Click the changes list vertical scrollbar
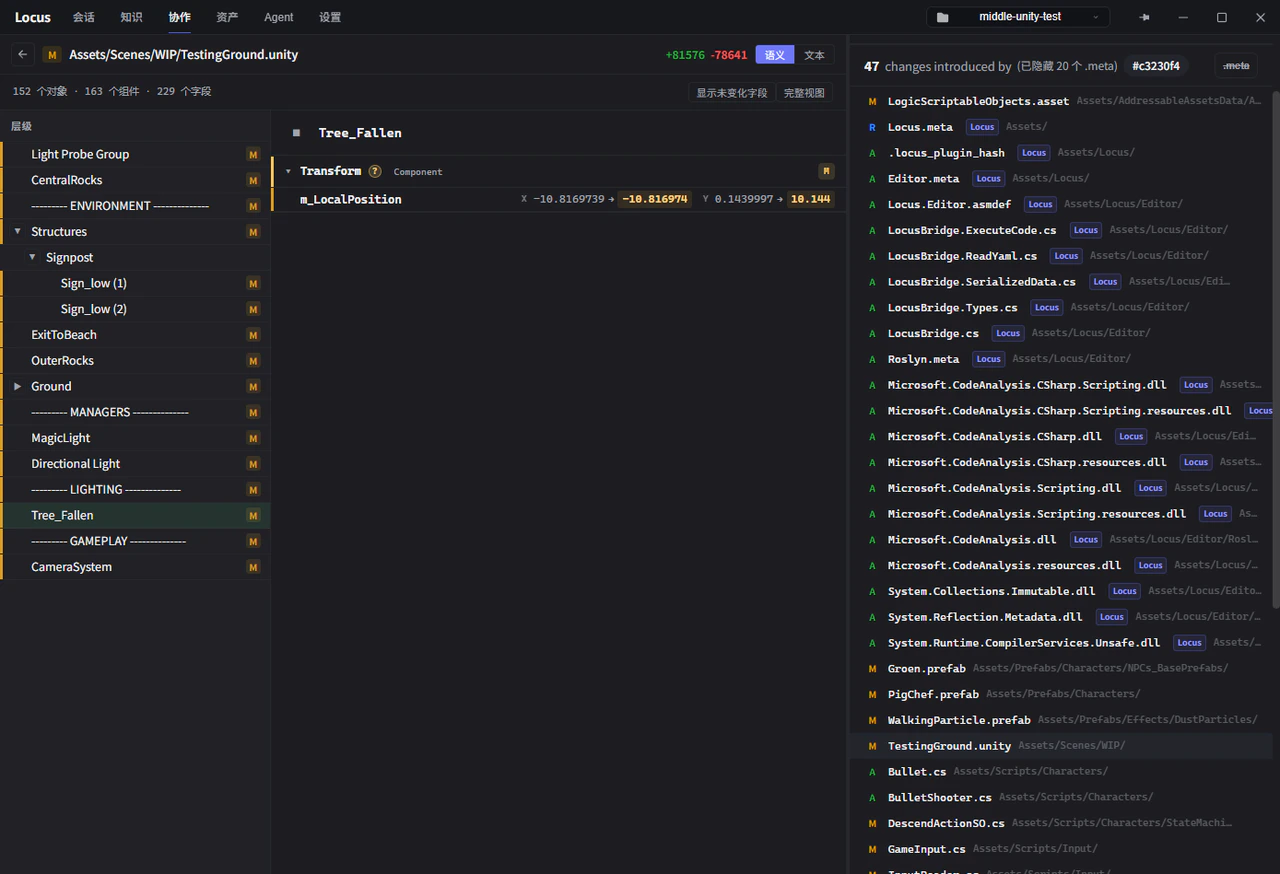1280x874 pixels. point(1276,350)
